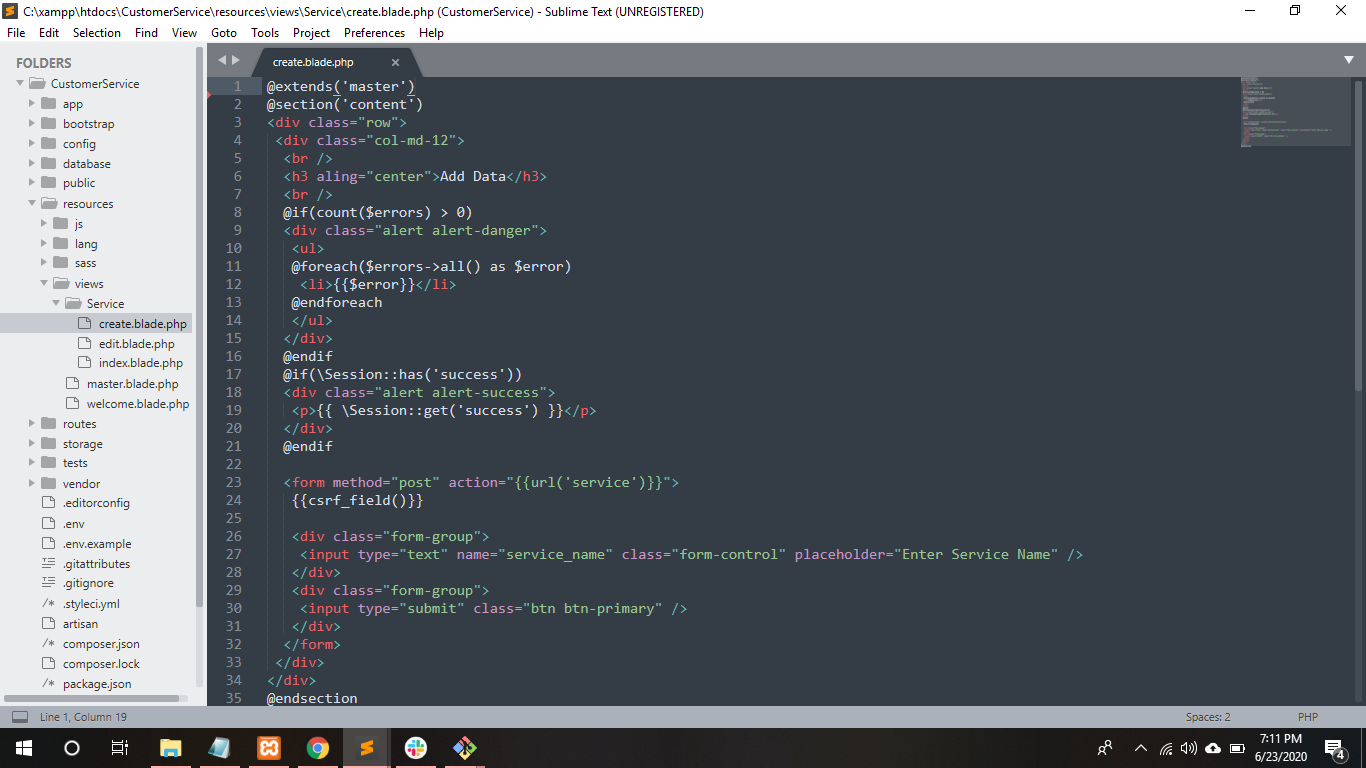Open Slack from the taskbar
Screen dimensions: 1366x768
(x=415, y=748)
